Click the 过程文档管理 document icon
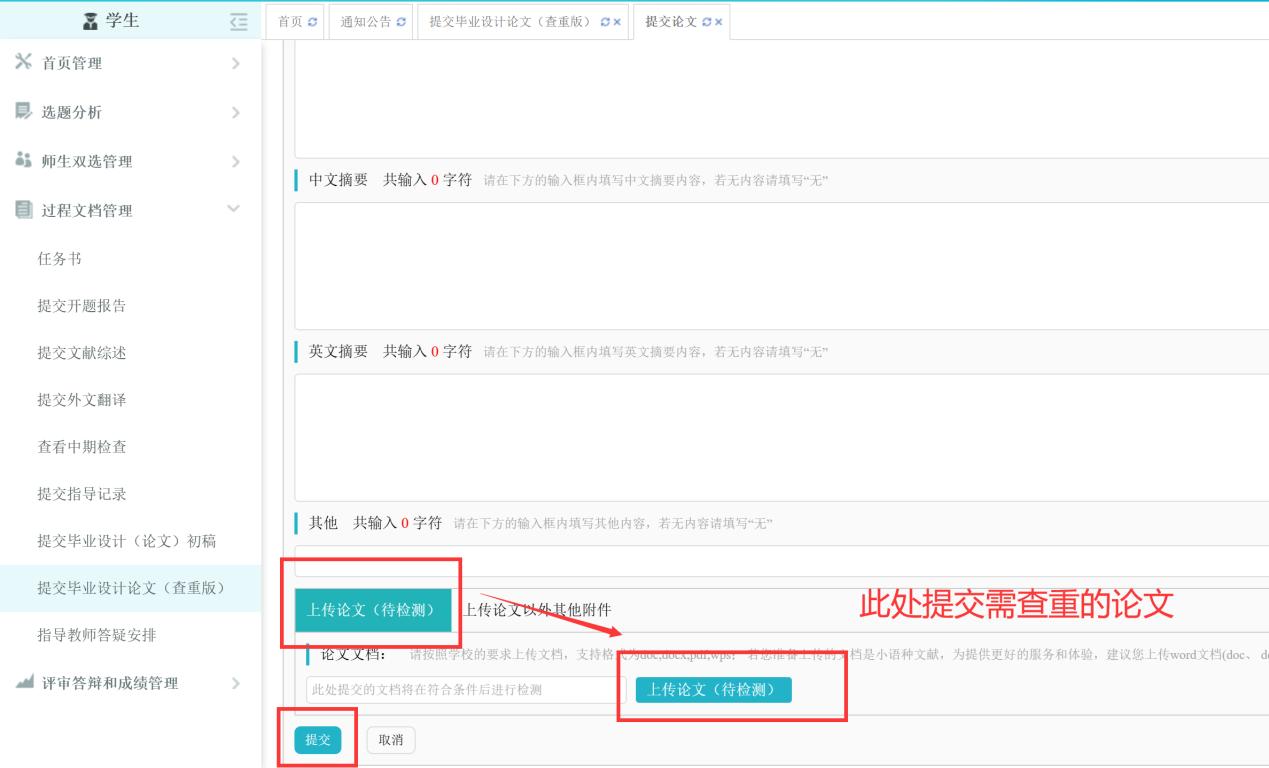Viewport: 1269px width, 768px height. (x=24, y=210)
